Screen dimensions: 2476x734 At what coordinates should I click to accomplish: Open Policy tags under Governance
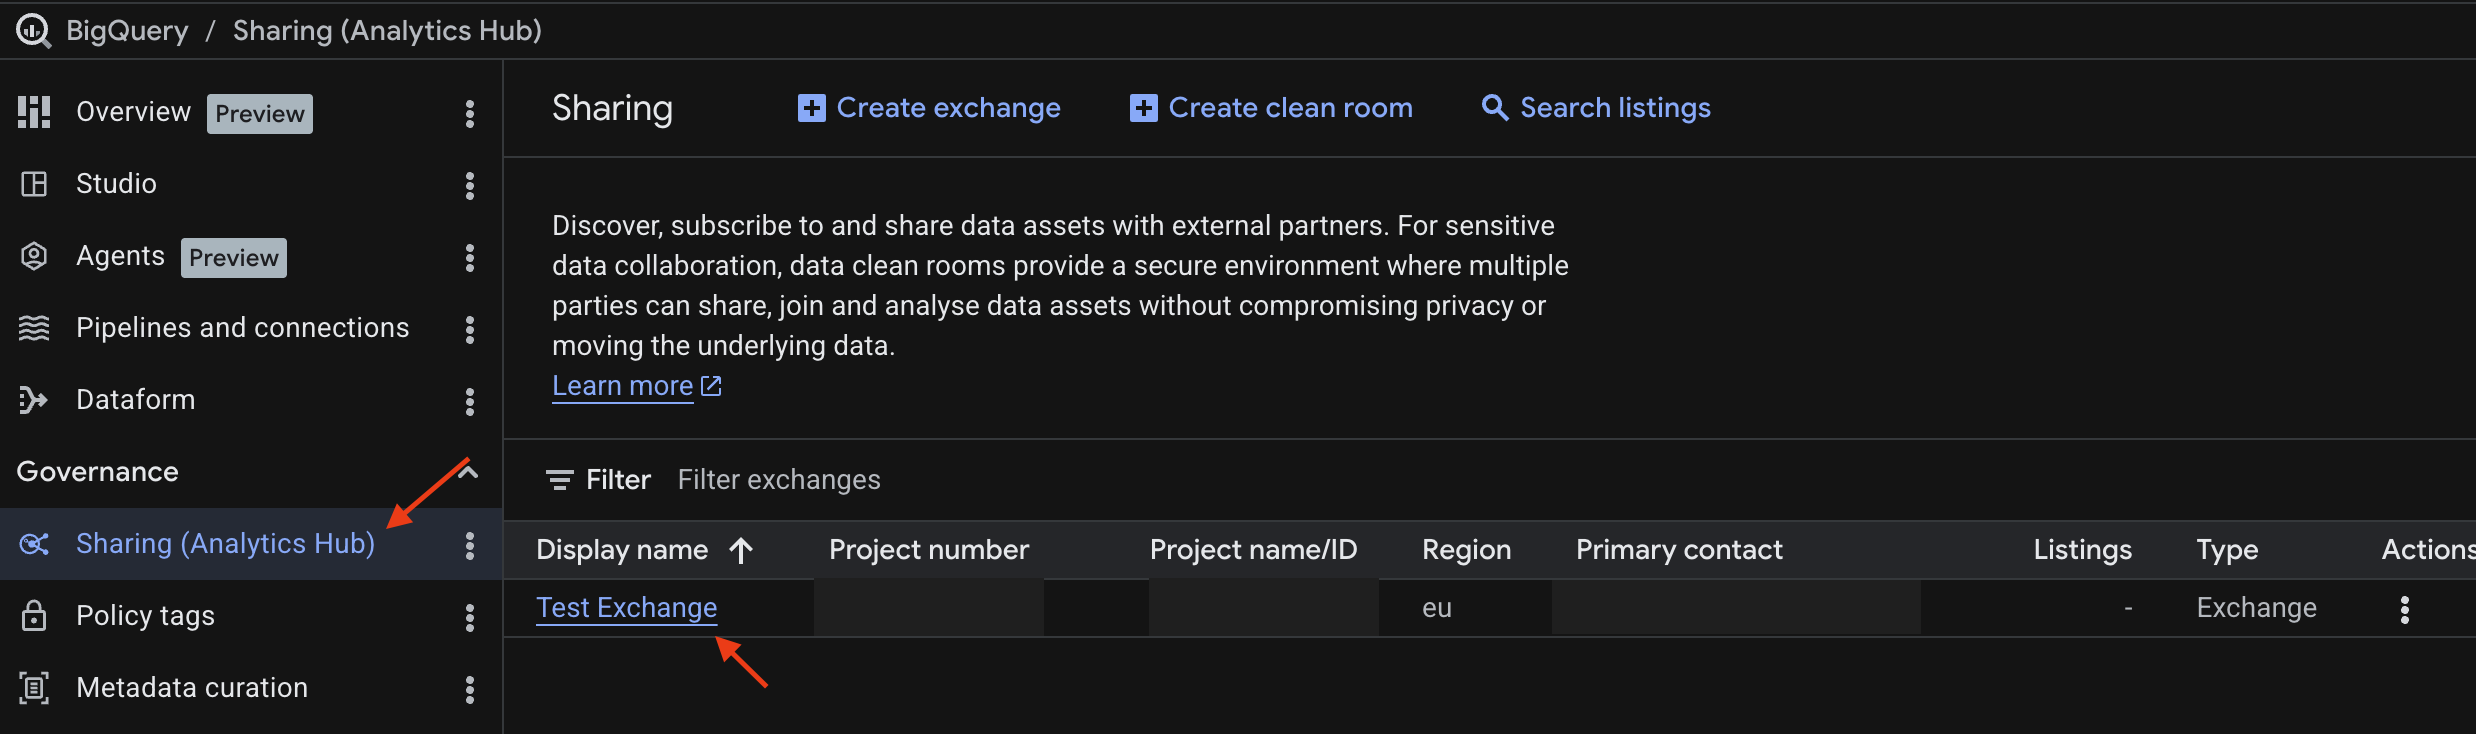click(x=145, y=616)
